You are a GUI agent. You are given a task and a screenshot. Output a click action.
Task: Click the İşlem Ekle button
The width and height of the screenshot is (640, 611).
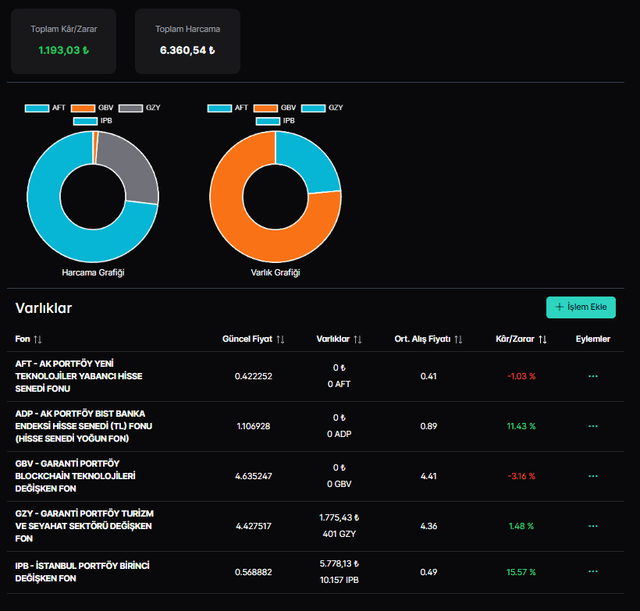tap(581, 307)
